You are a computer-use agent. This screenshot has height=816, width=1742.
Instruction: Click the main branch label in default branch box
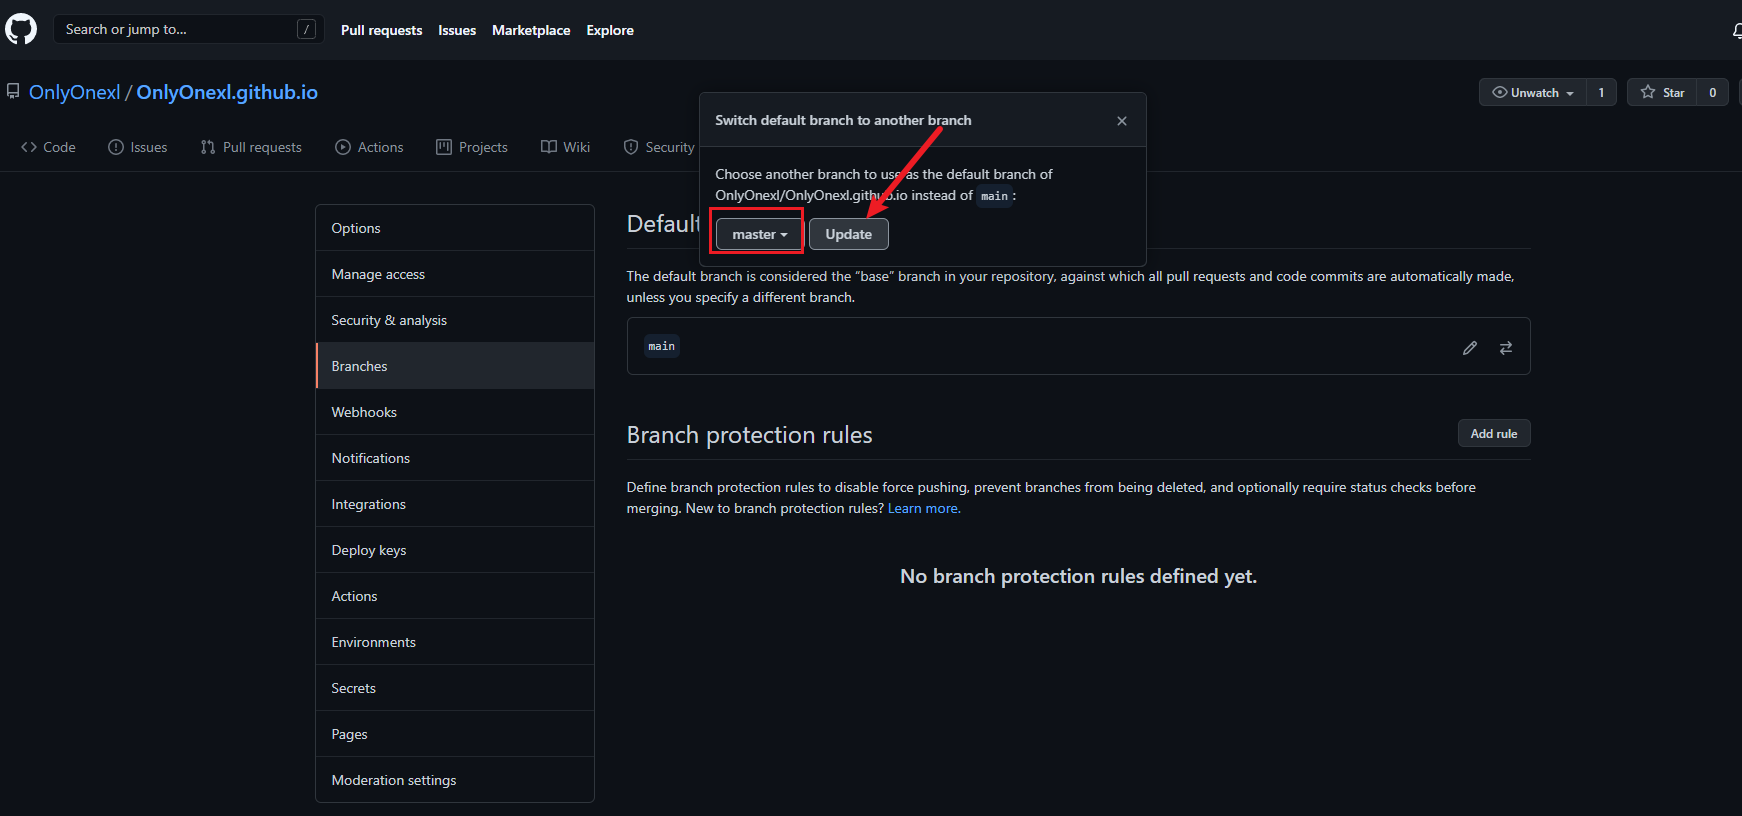[661, 346]
